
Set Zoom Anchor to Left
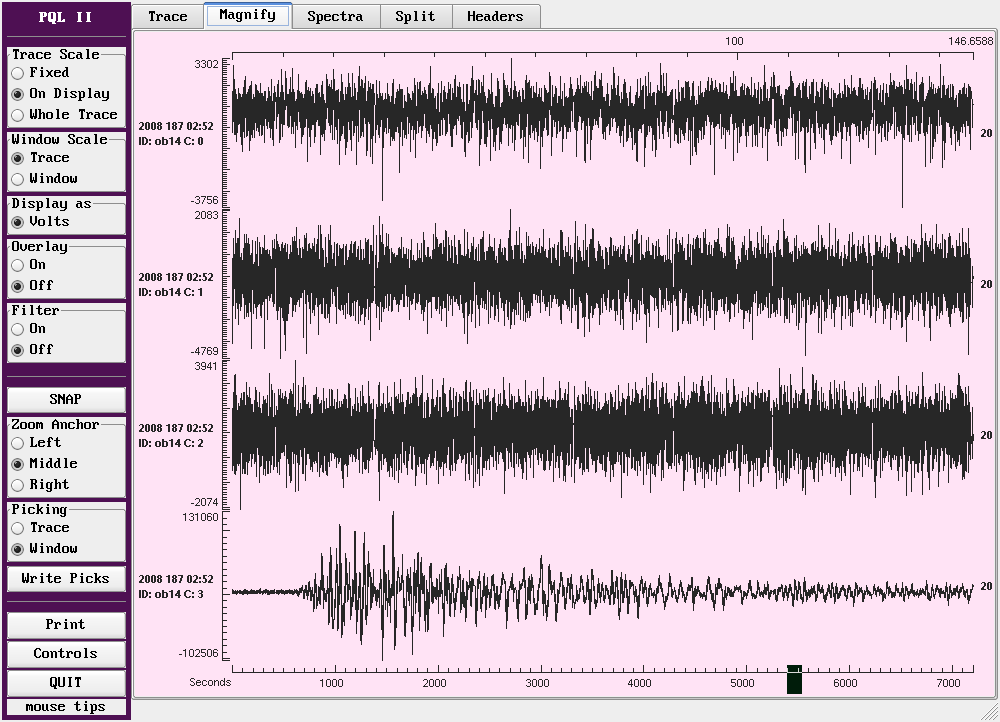click(18, 443)
